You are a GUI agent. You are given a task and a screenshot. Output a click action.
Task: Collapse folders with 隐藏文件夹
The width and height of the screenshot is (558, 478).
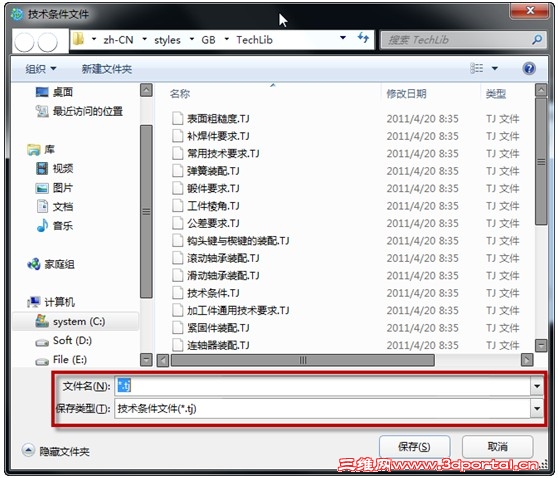[56, 451]
